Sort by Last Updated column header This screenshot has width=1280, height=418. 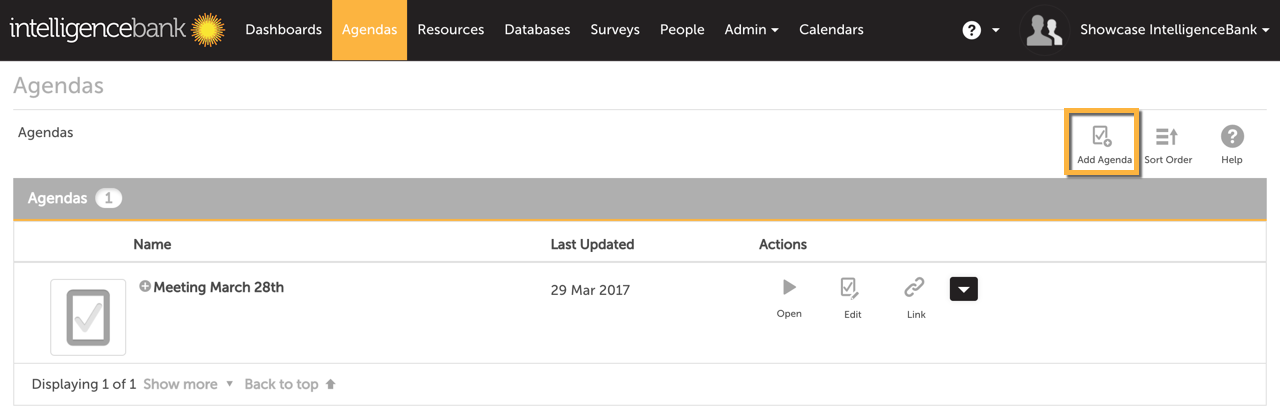pyautogui.click(x=592, y=244)
